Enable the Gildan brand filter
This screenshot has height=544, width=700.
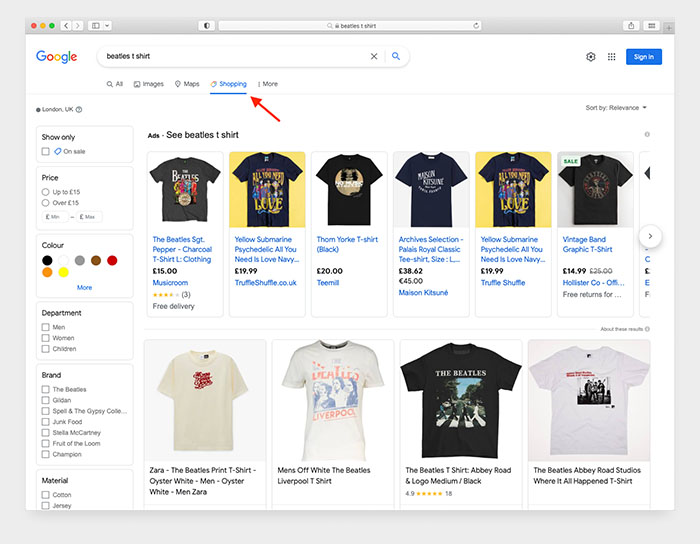point(46,400)
